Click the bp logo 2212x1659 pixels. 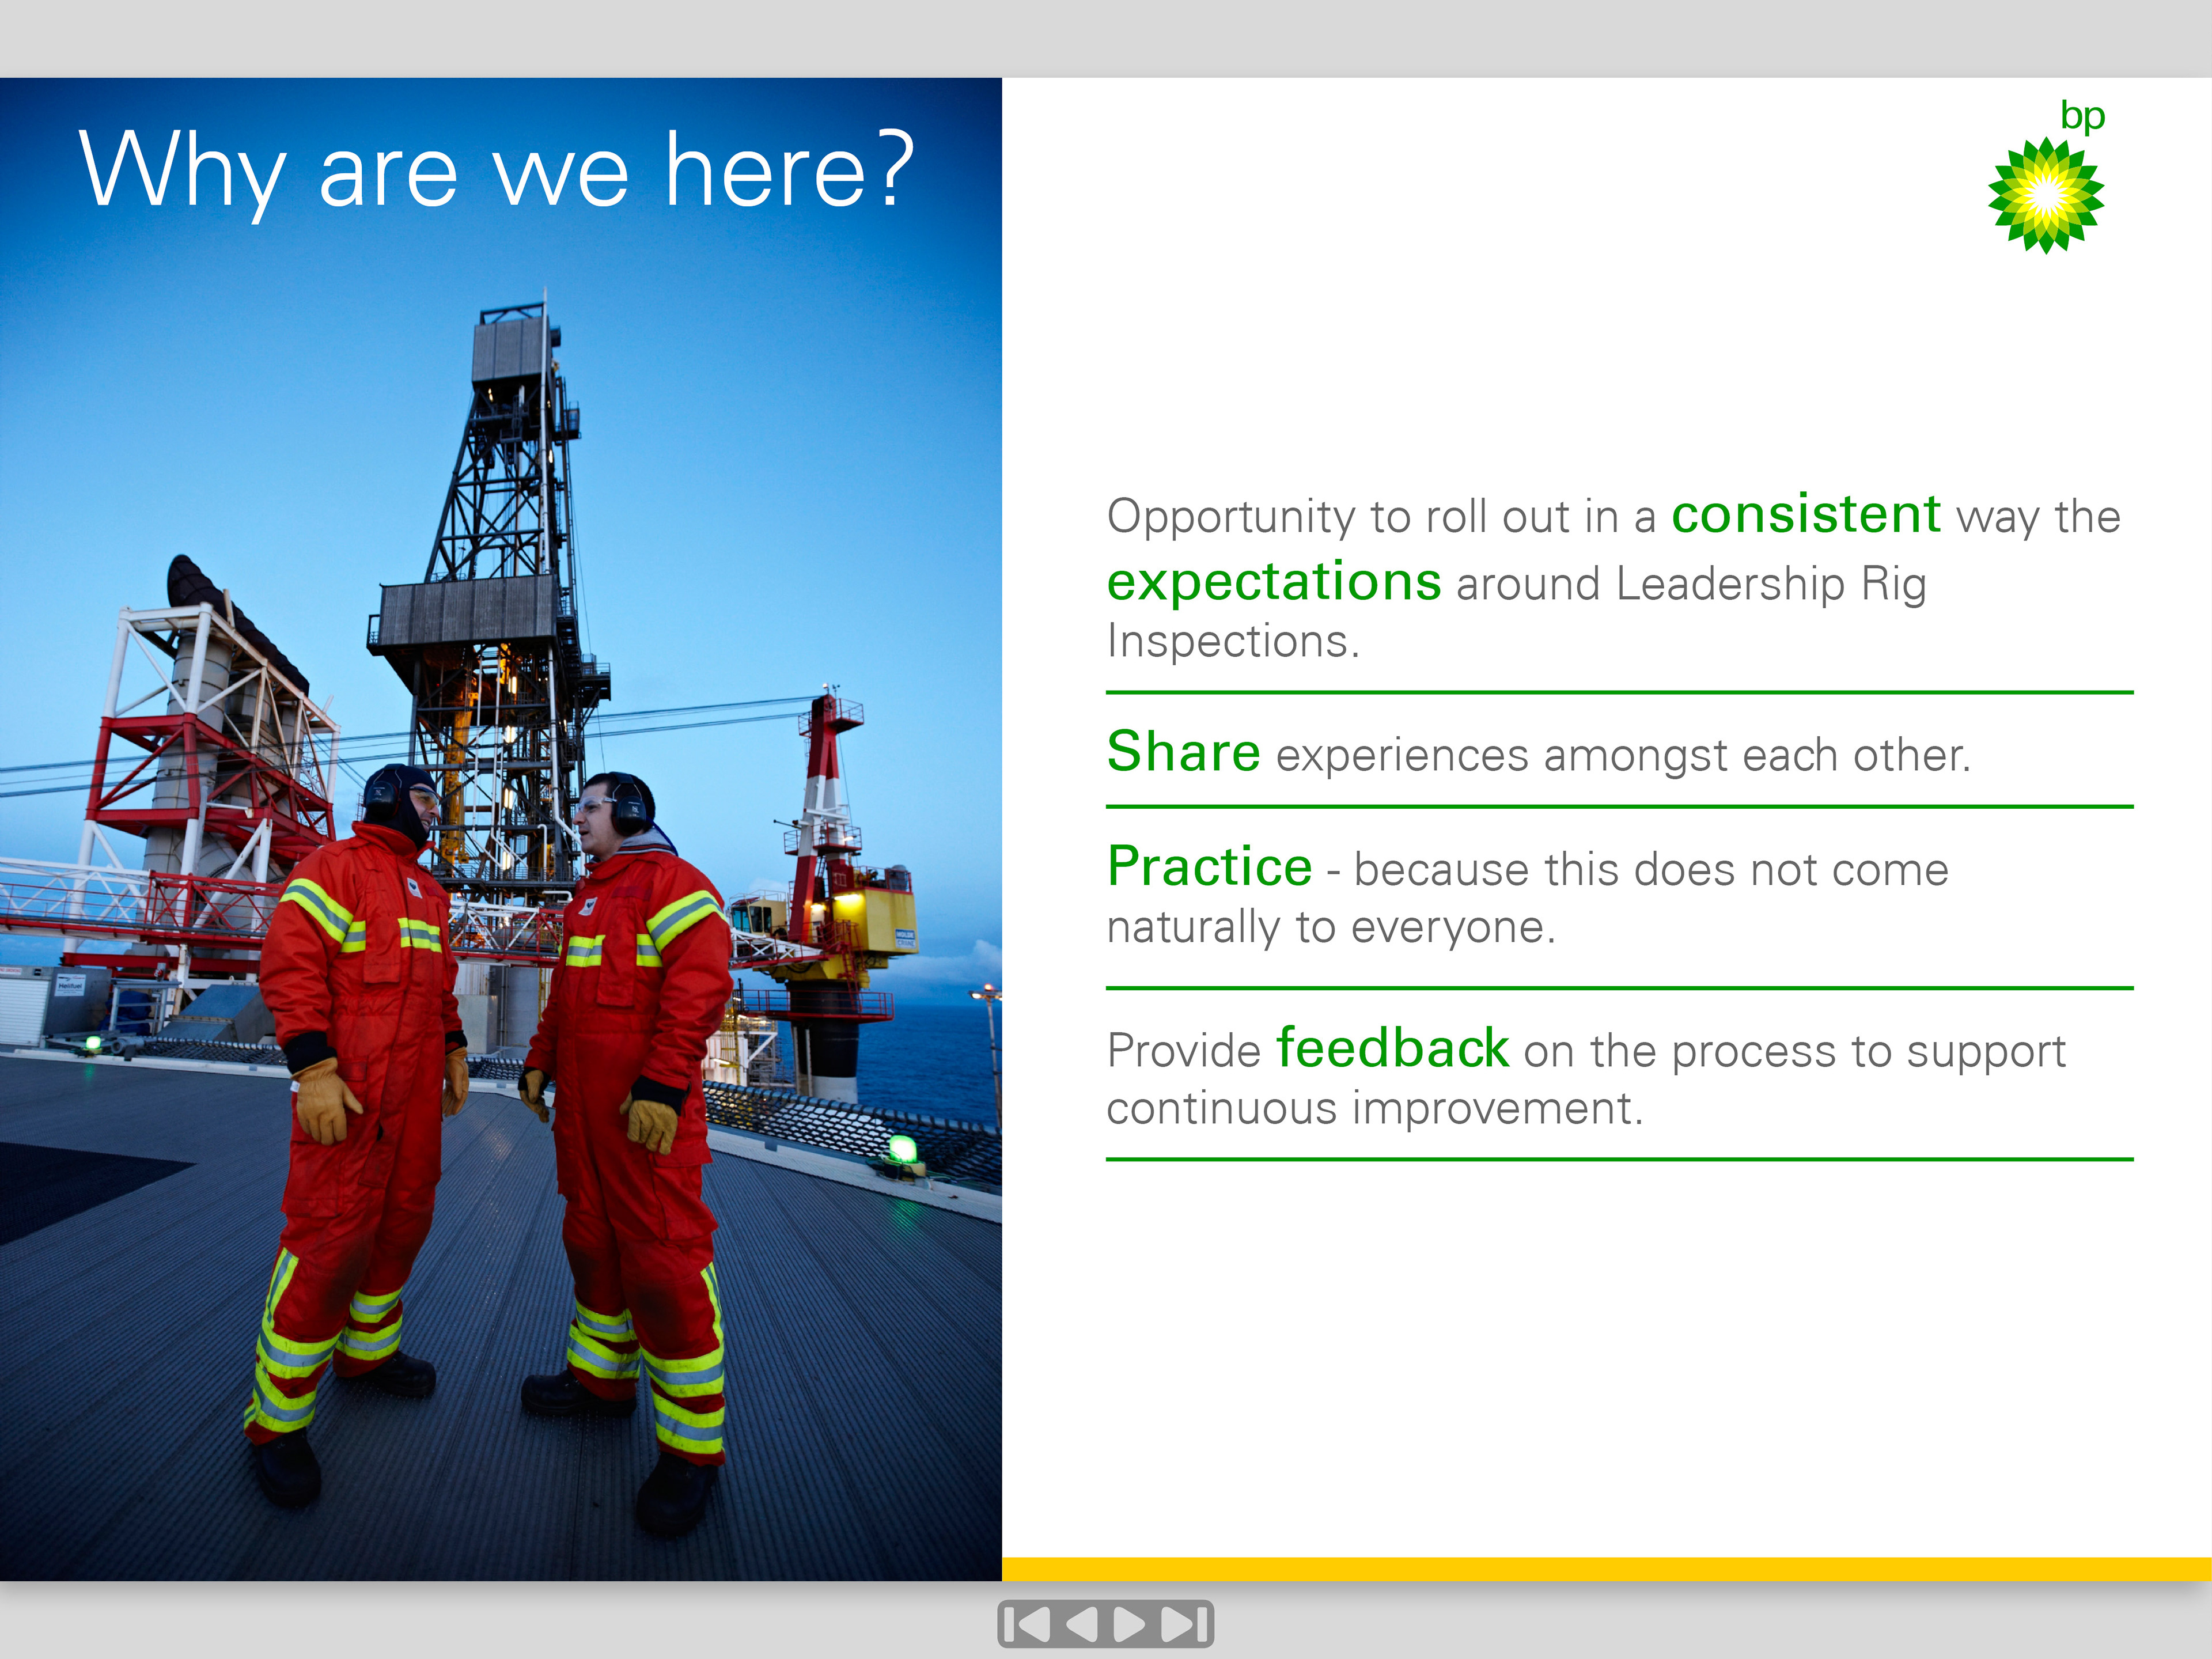coord(2047,177)
